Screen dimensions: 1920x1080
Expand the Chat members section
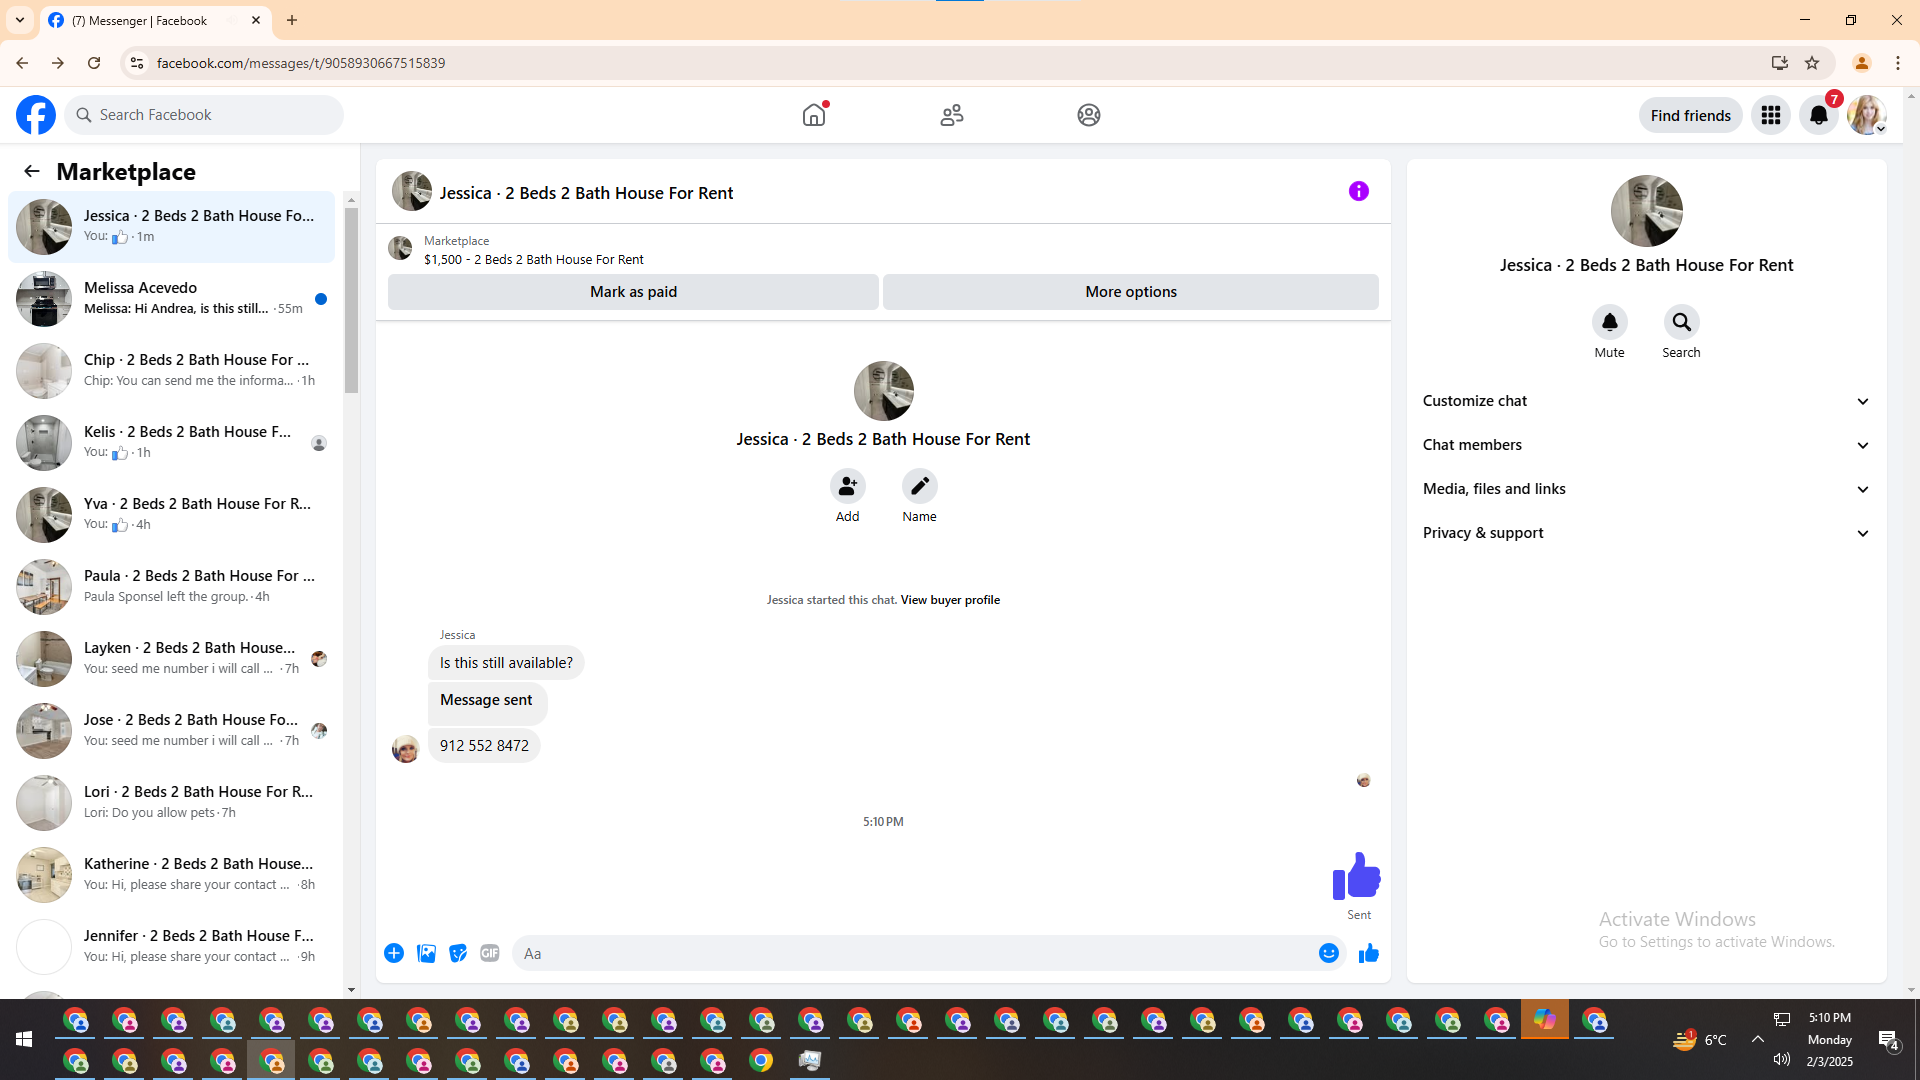[1646, 445]
